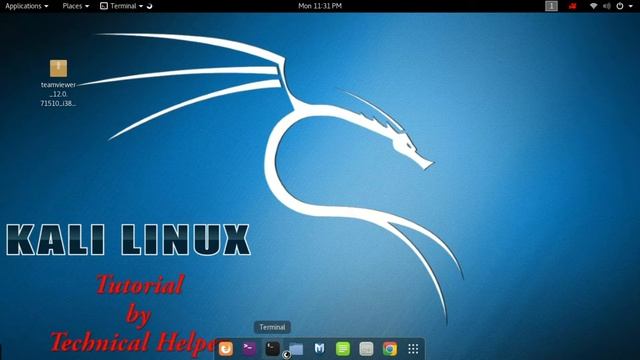Viewport: 640px width, 360px height.
Task: Click the power icon in top bar
Action: (x=620, y=6)
